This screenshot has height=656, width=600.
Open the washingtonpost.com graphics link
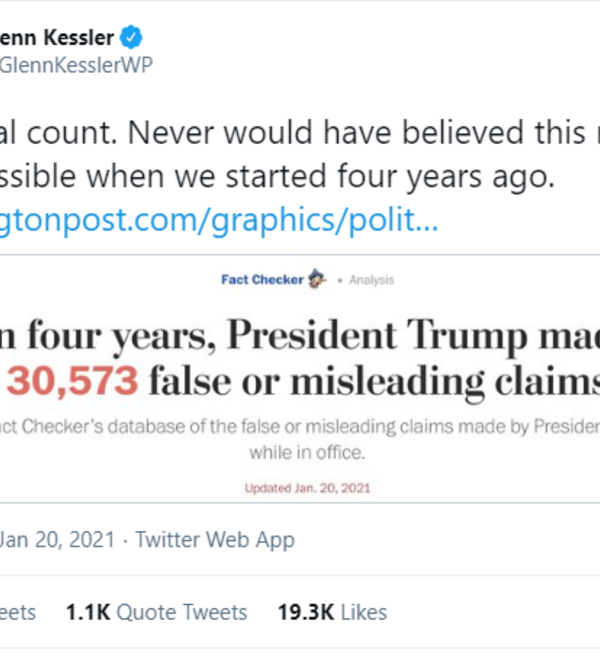tap(219, 220)
